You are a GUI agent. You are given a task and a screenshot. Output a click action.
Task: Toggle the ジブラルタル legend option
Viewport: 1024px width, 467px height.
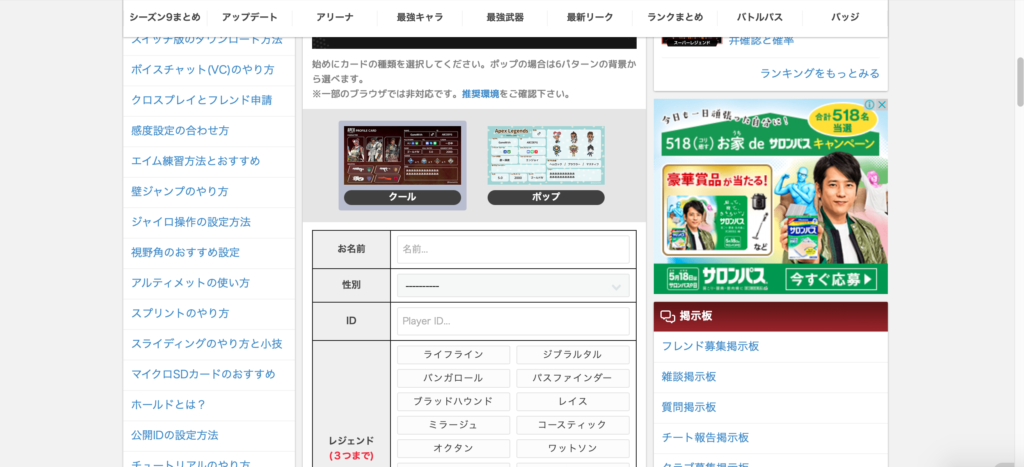(x=573, y=354)
